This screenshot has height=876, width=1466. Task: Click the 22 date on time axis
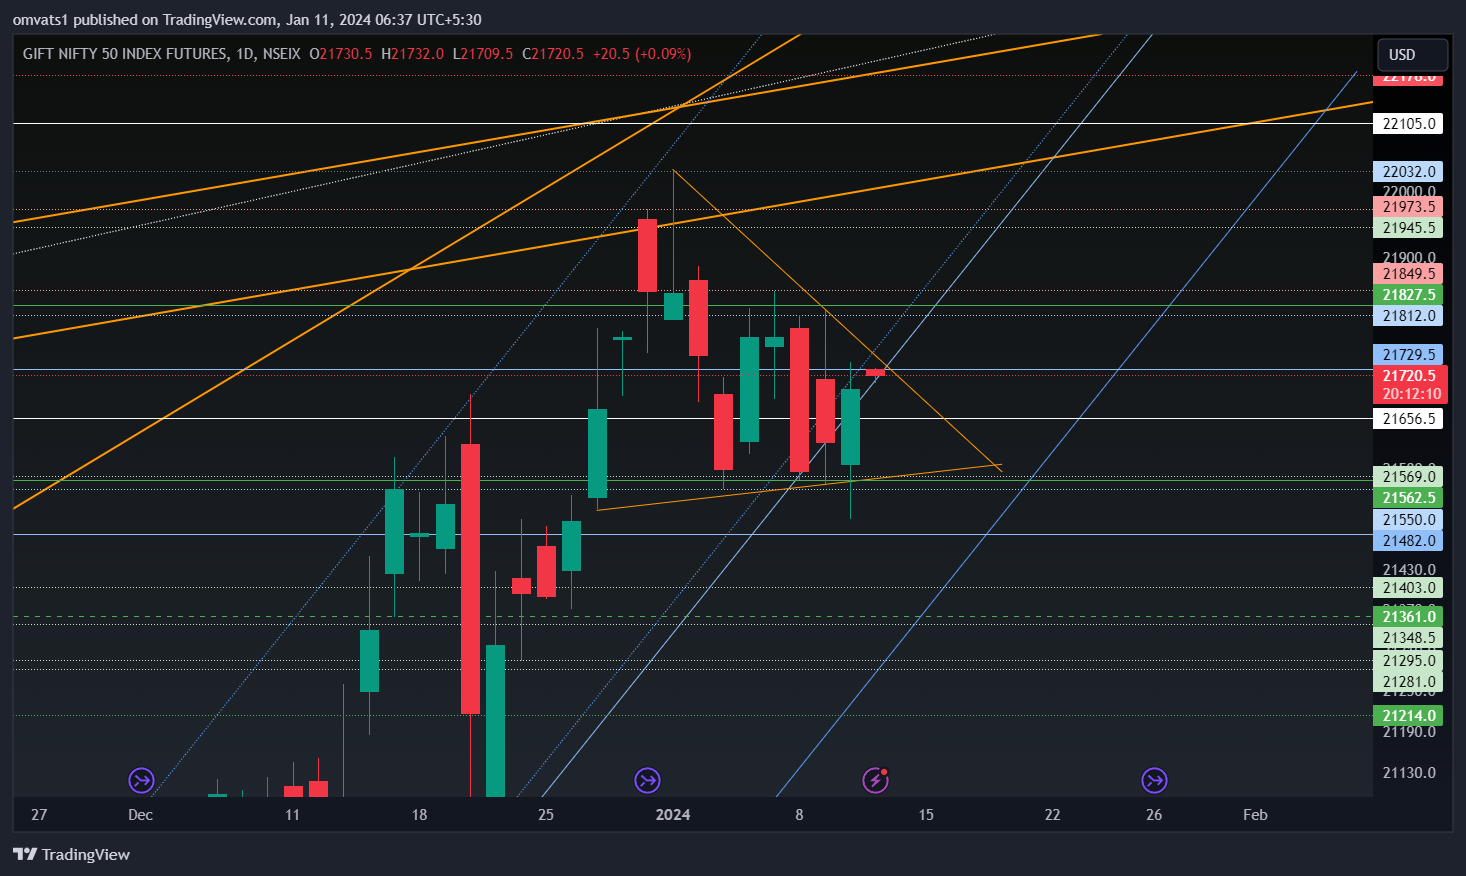1052,815
